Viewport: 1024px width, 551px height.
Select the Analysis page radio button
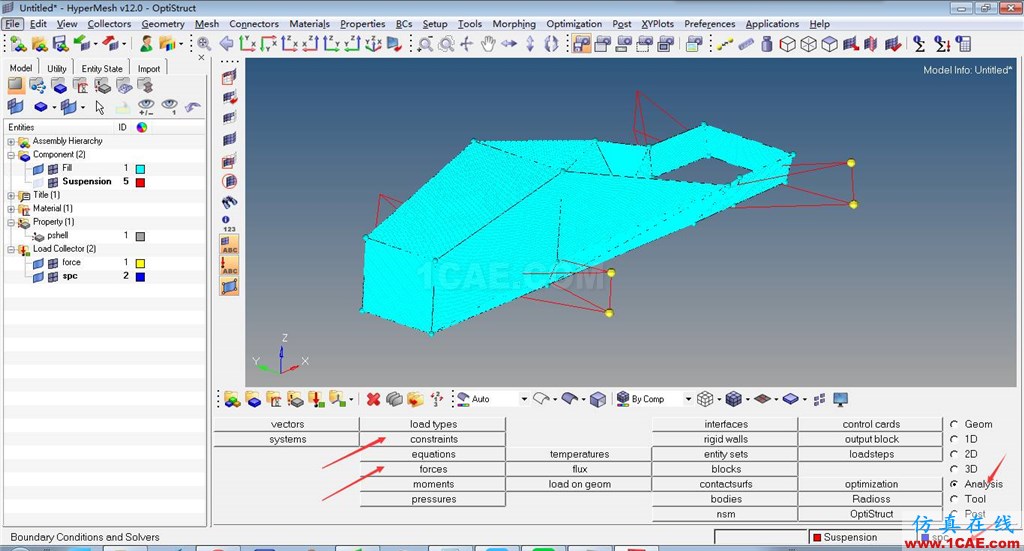tap(954, 484)
